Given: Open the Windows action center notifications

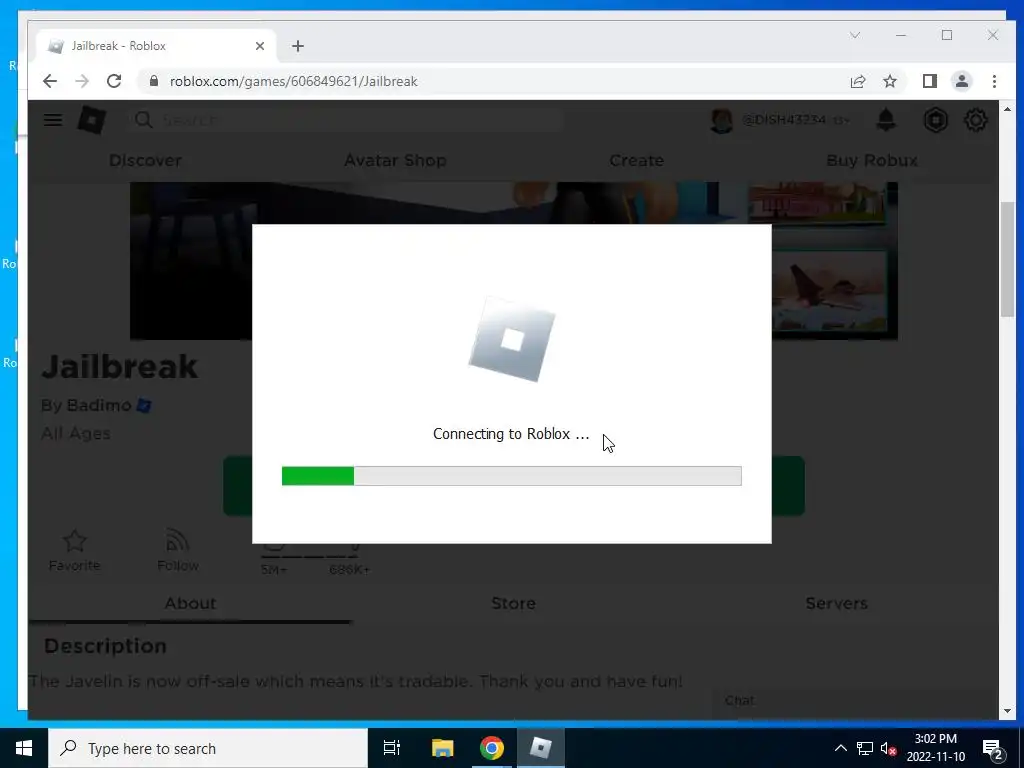Looking at the screenshot, I should point(993,748).
